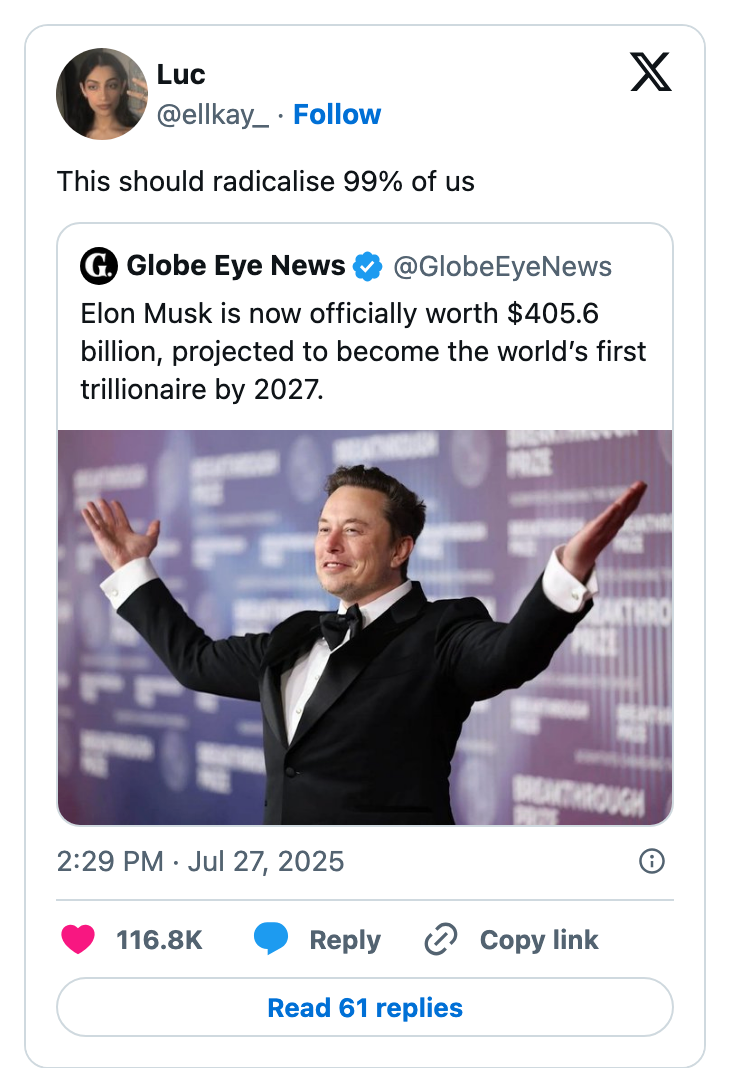This screenshot has width=730, height=1088.
Task: Follow the @ellkay_ account
Action: point(337,115)
